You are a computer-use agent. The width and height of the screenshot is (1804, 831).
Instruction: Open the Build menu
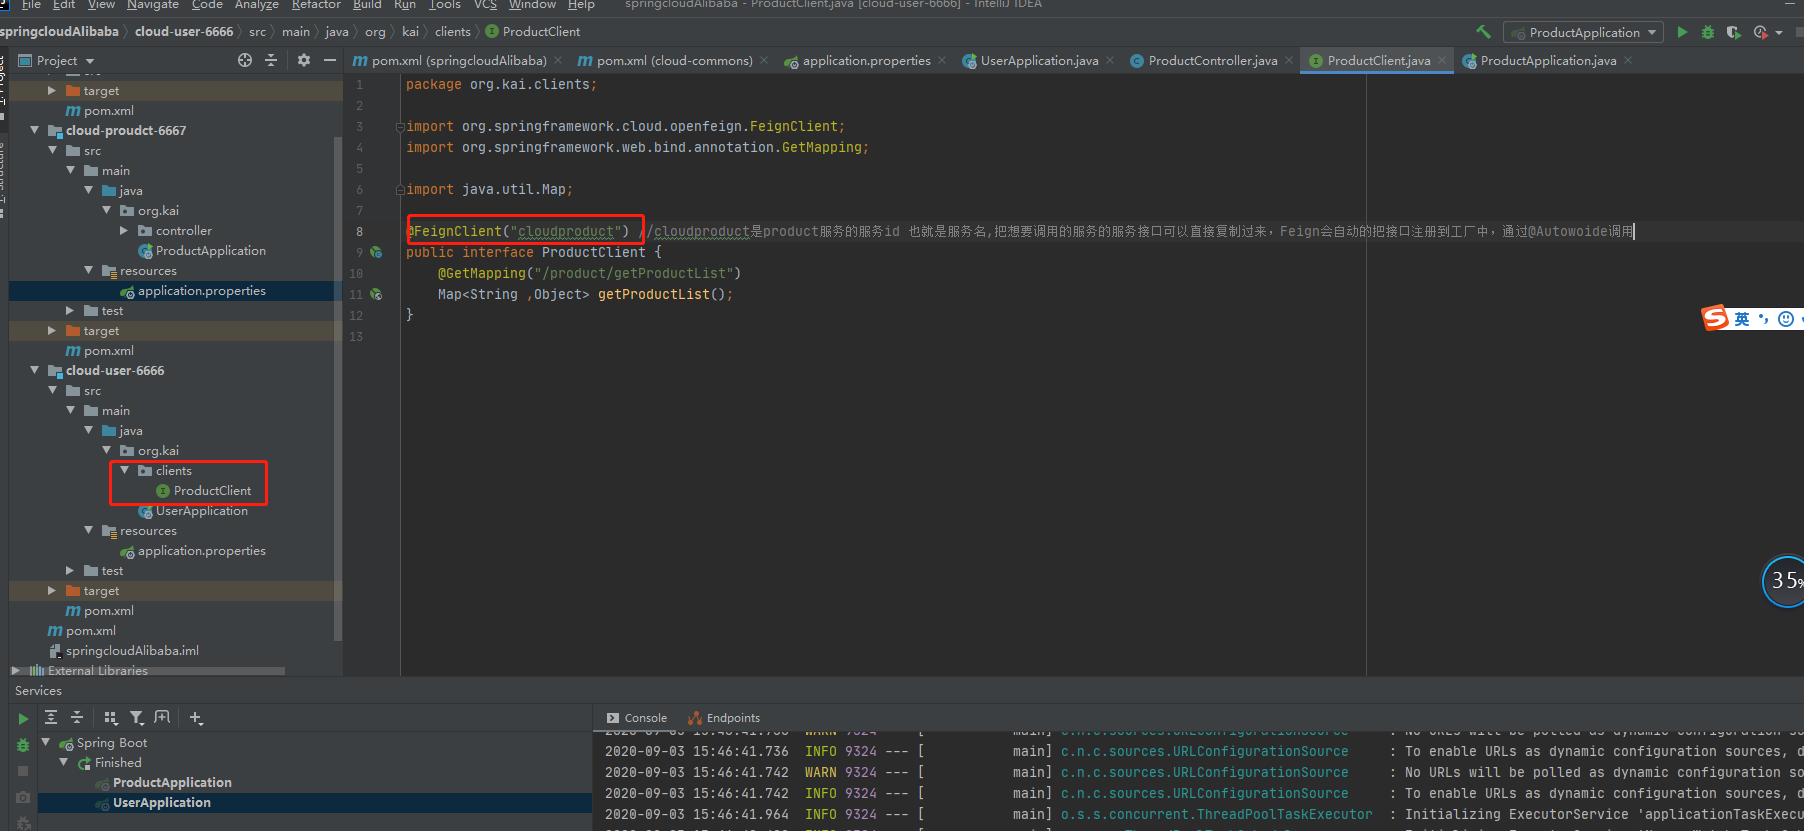coord(367,5)
